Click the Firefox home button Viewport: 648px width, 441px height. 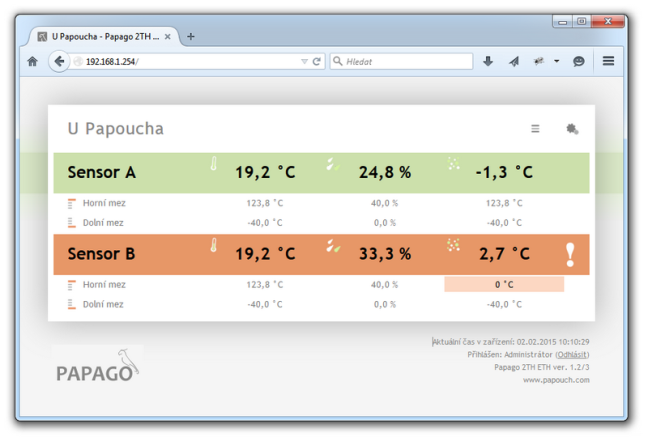pyautogui.click(x=32, y=61)
